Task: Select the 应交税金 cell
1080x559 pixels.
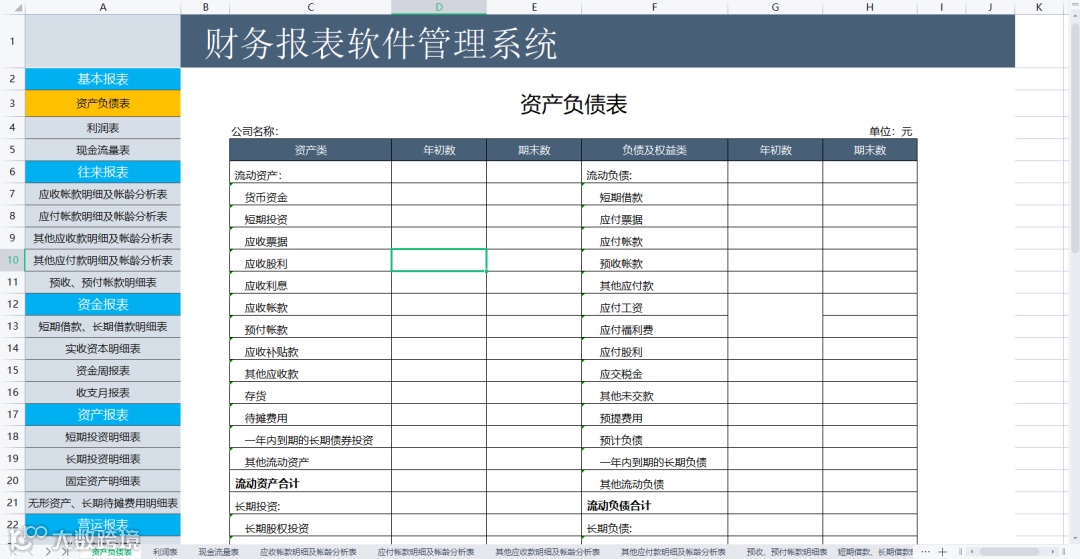Action: click(654, 371)
